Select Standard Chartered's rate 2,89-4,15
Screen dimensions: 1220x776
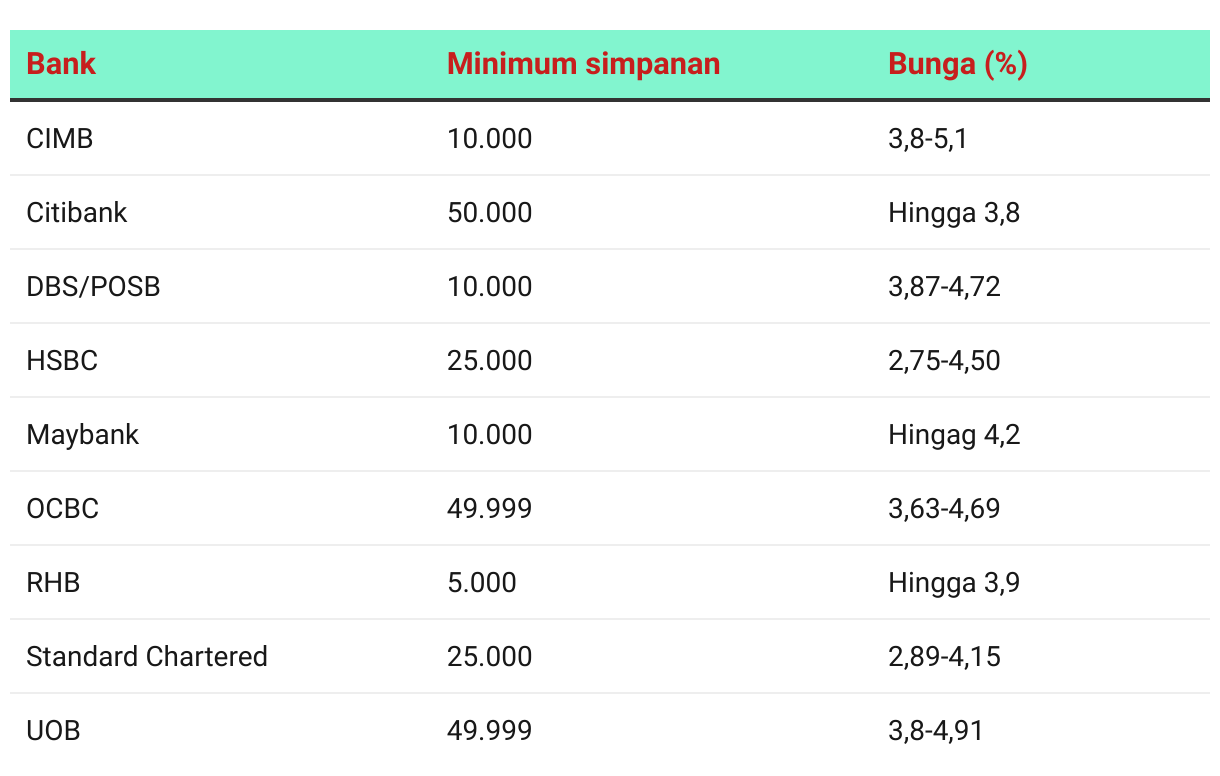(x=944, y=657)
